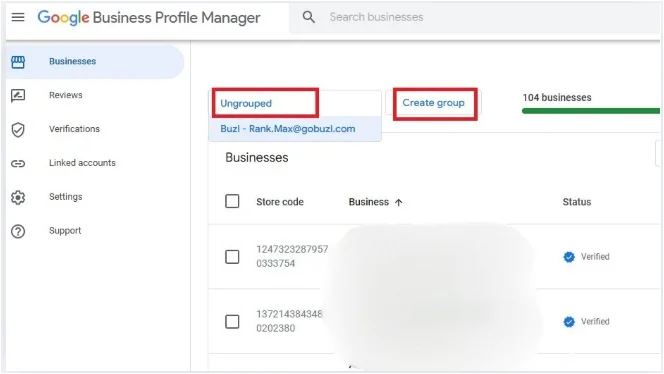
Task: Click the Businesses storefront icon
Action: tap(18, 62)
